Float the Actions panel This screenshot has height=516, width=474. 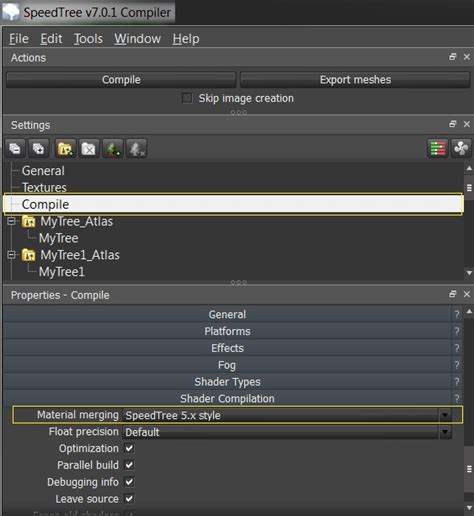pos(452,57)
